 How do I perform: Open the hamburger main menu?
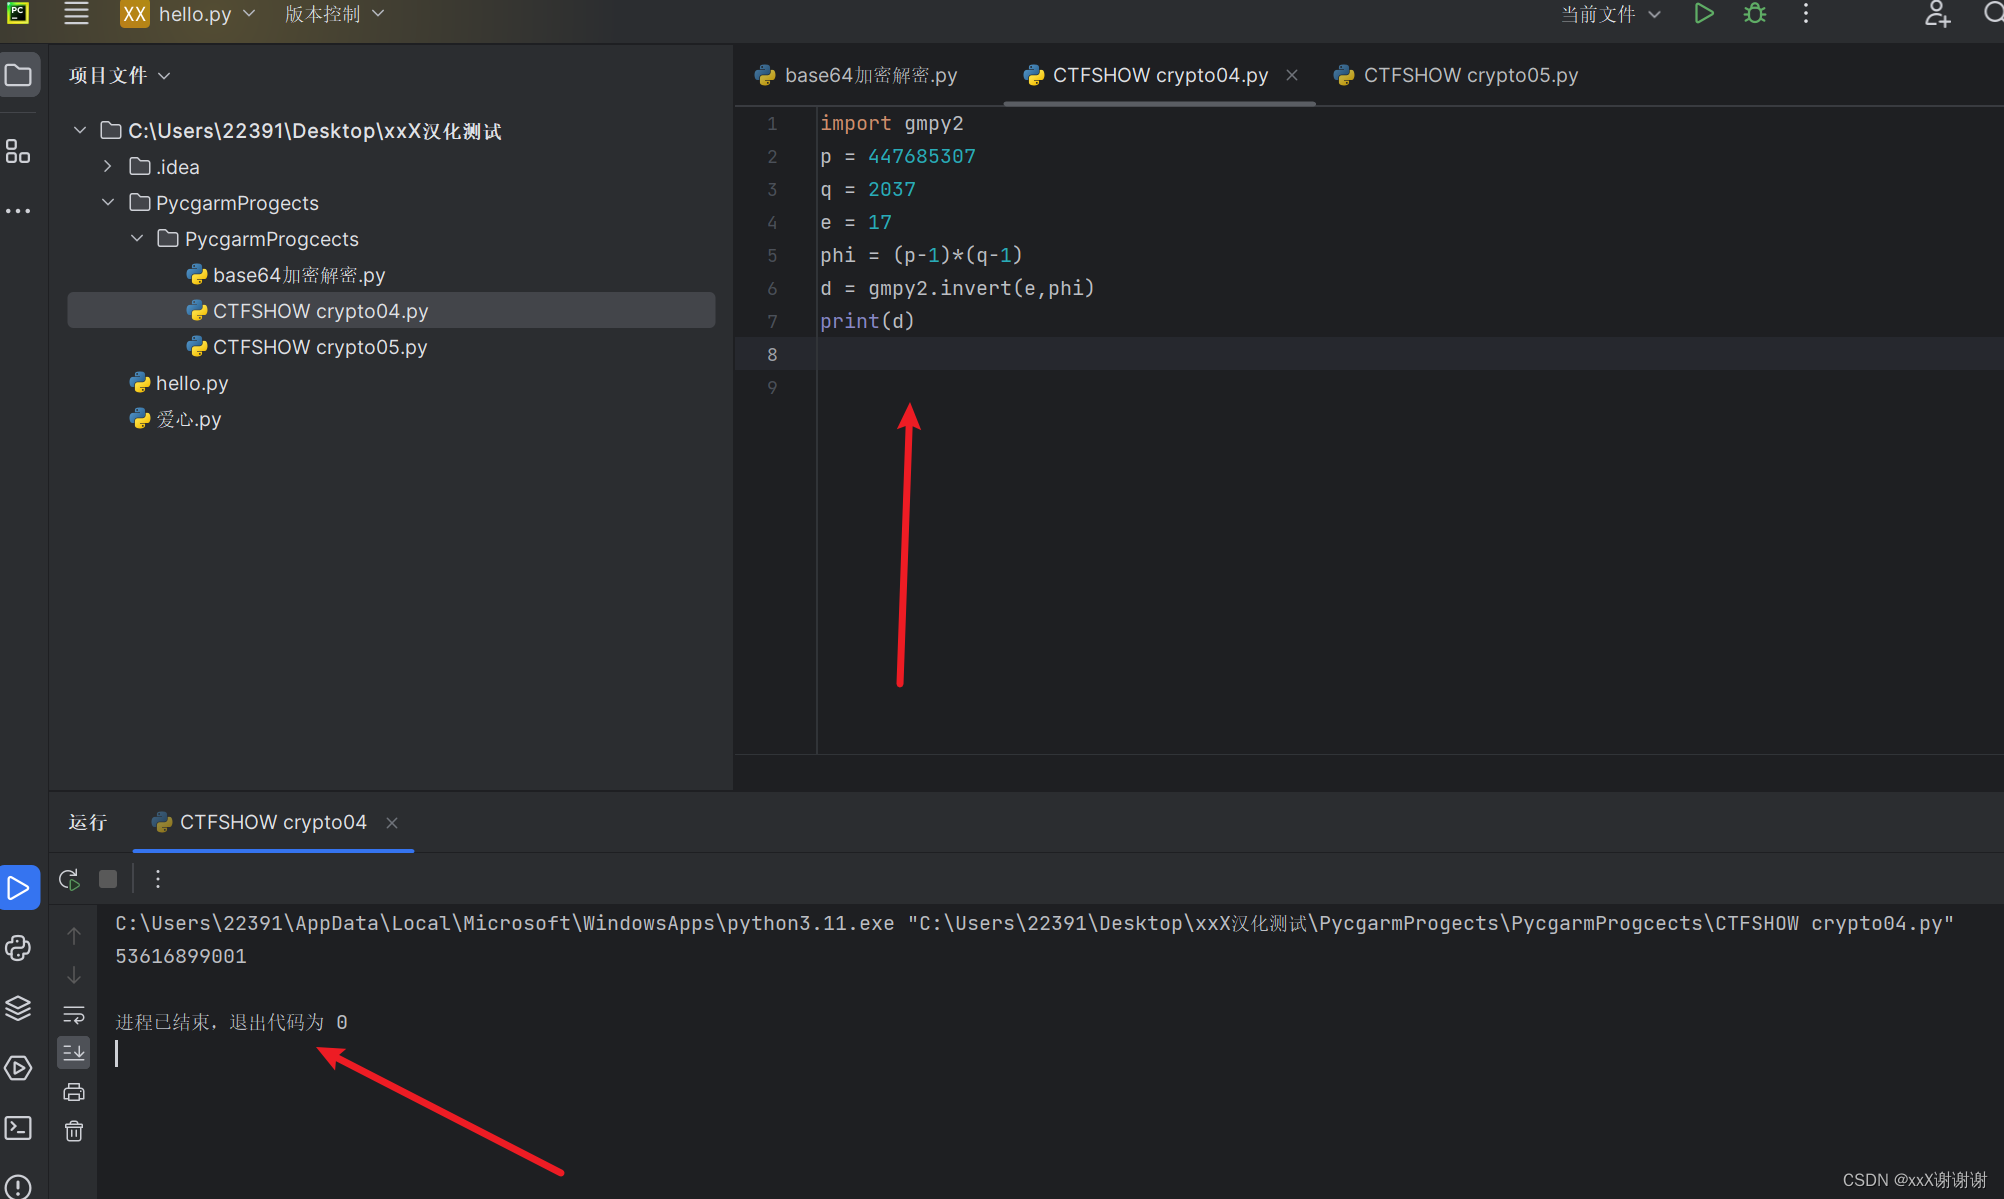click(x=76, y=14)
